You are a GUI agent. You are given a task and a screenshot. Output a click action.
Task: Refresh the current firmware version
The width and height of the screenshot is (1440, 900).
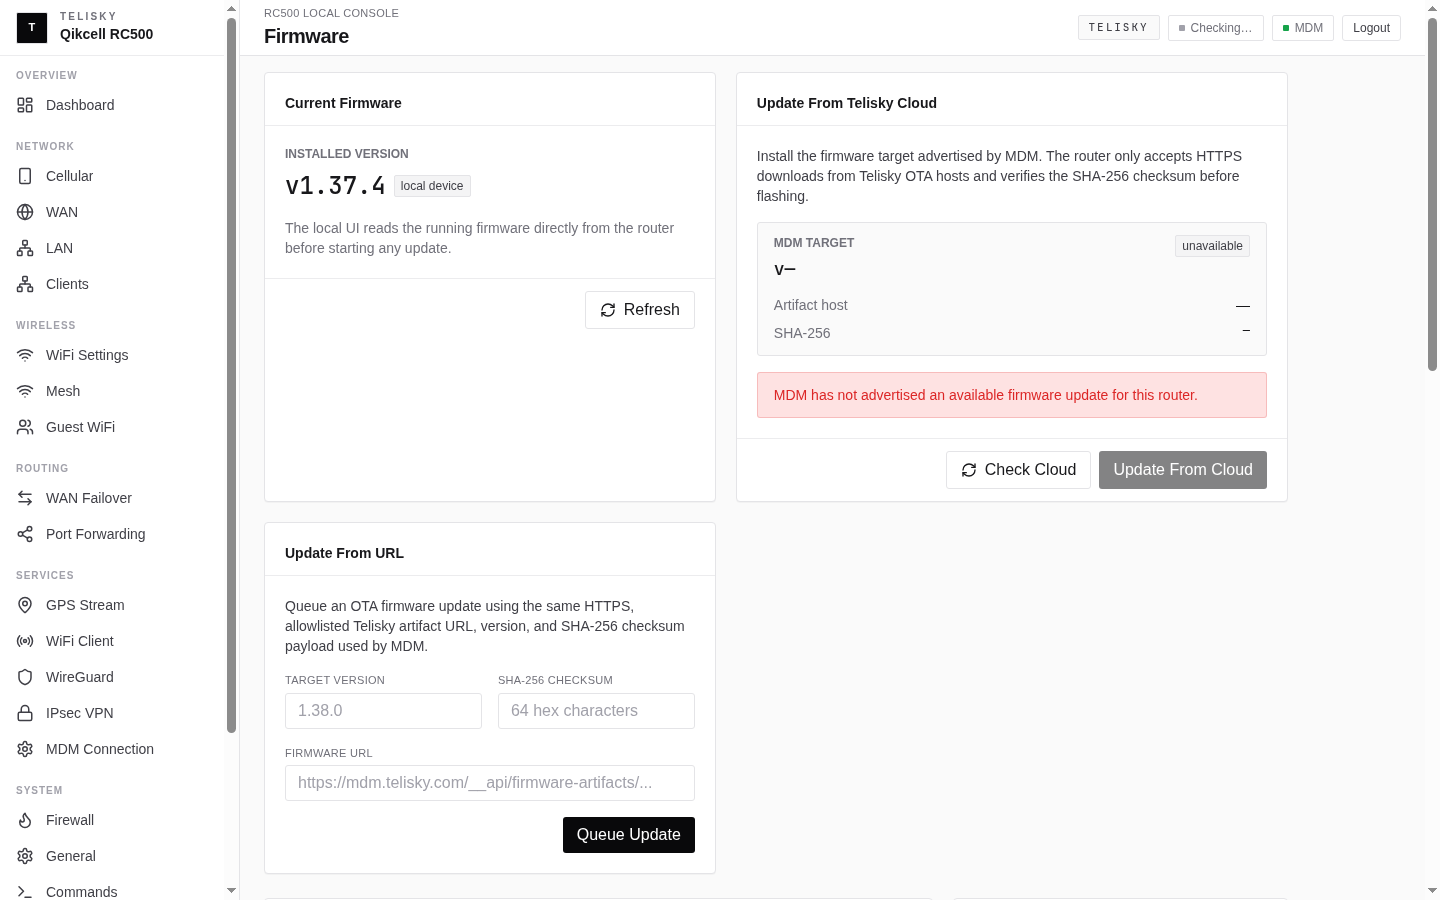coord(640,310)
